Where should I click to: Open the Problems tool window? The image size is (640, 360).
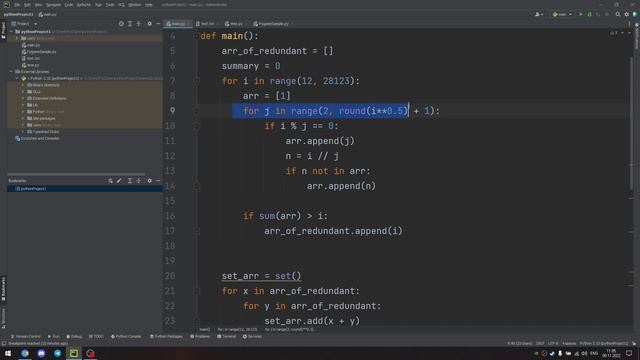coord(200,336)
